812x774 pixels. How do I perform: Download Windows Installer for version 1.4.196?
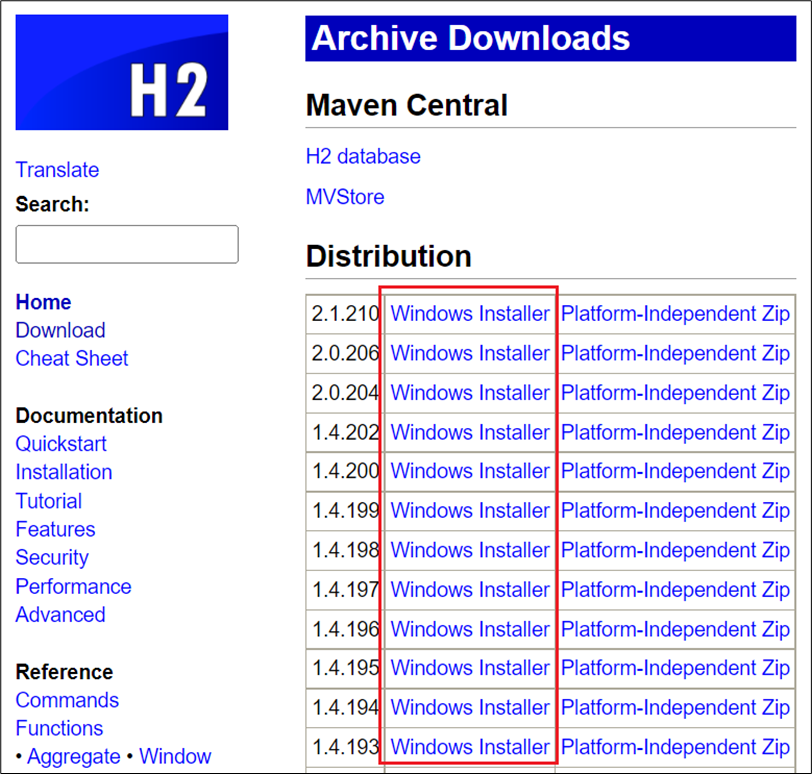tap(470, 629)
